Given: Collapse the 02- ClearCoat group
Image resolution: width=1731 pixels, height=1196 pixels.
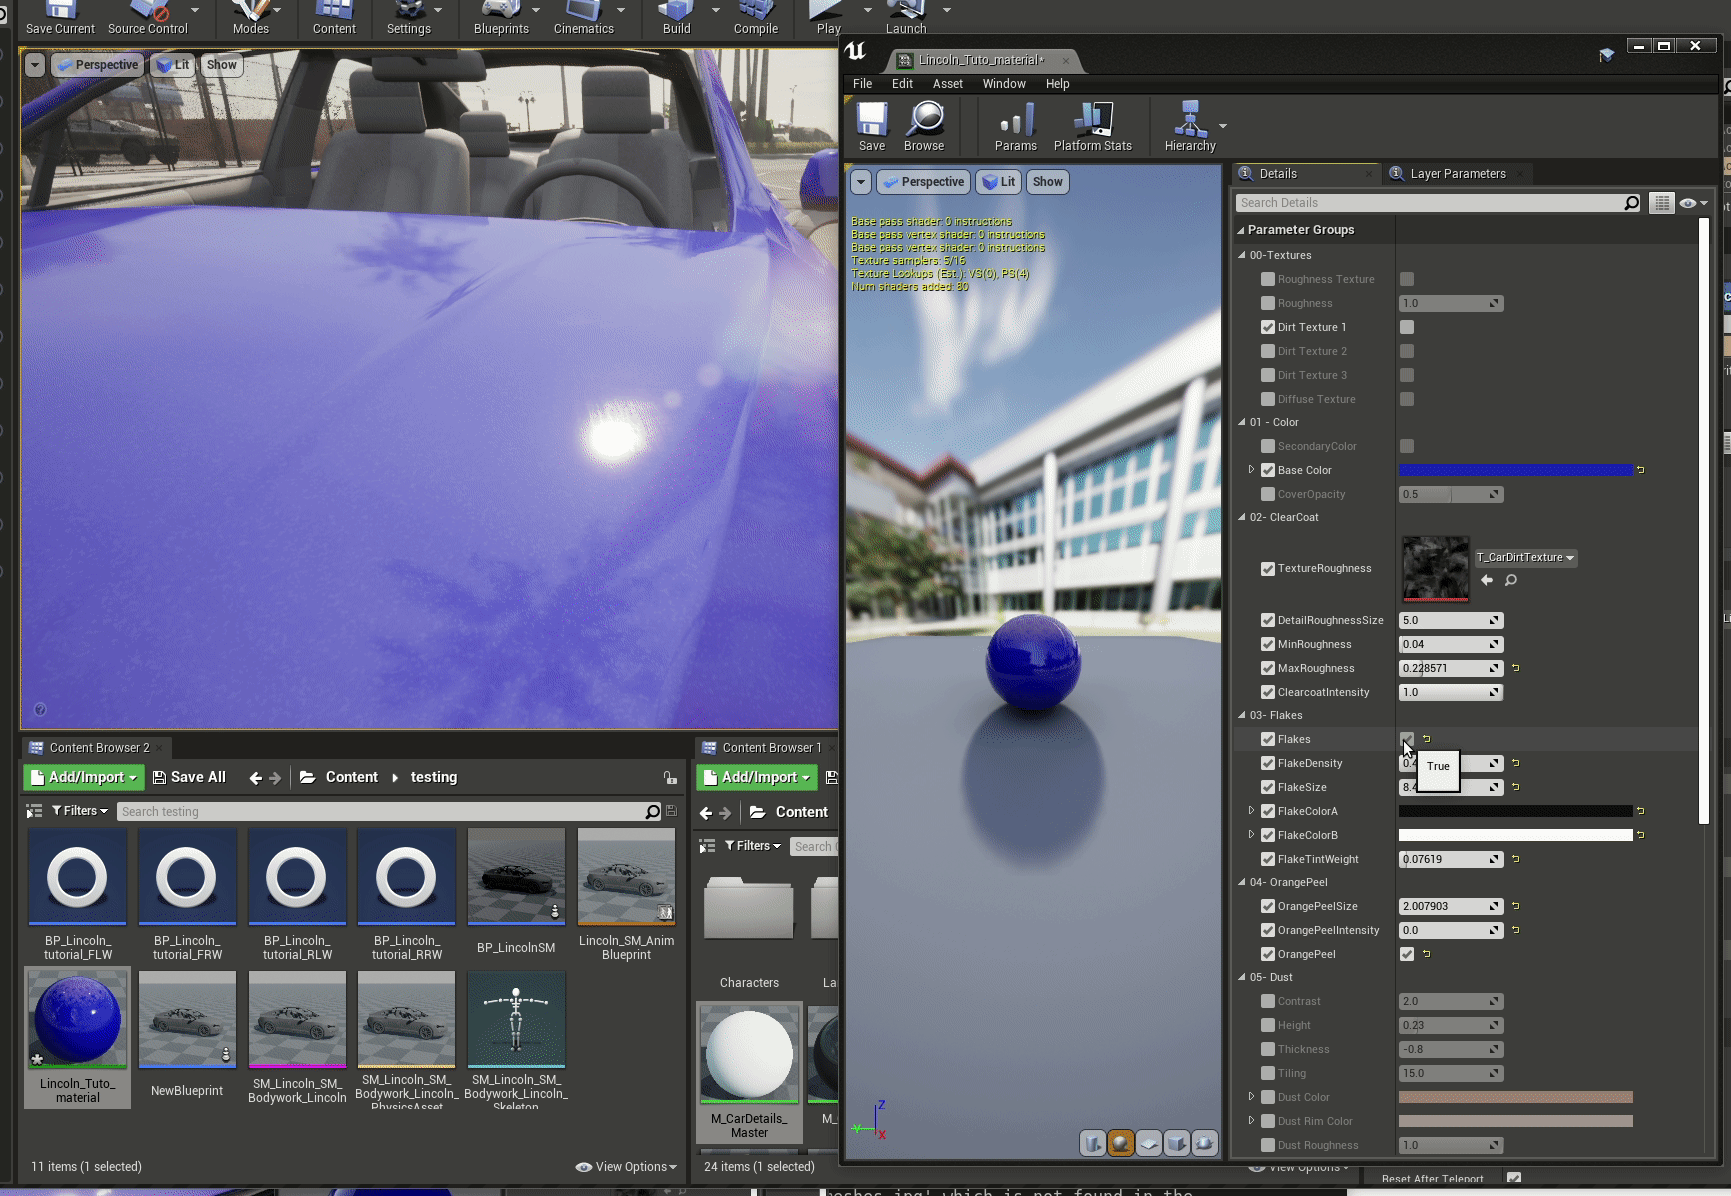Looking at the screenshot, I should [1242, 517].
